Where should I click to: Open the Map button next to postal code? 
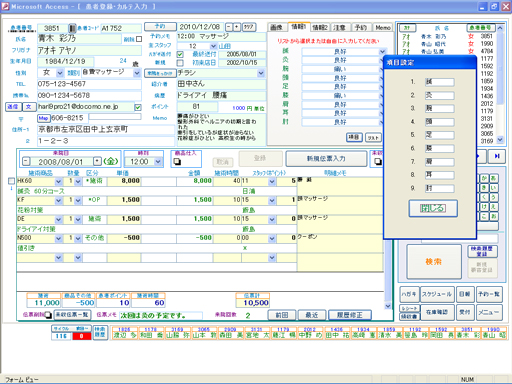43,118
